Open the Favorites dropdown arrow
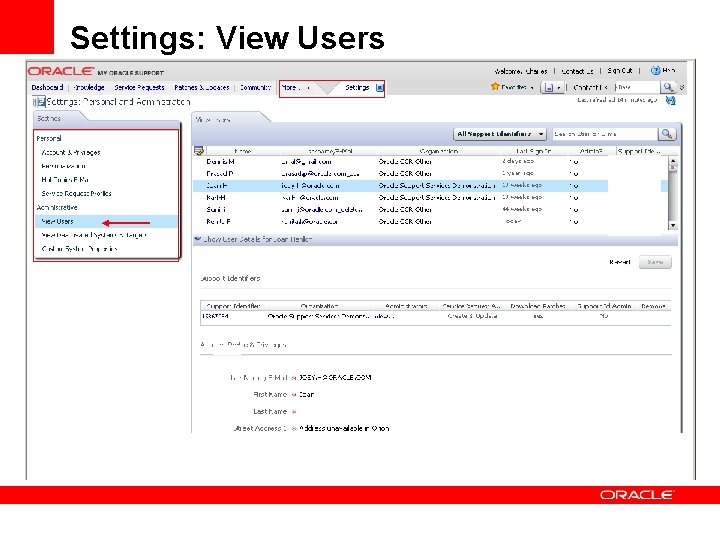This screenshot has height=540, width=720. pos(532,87)
